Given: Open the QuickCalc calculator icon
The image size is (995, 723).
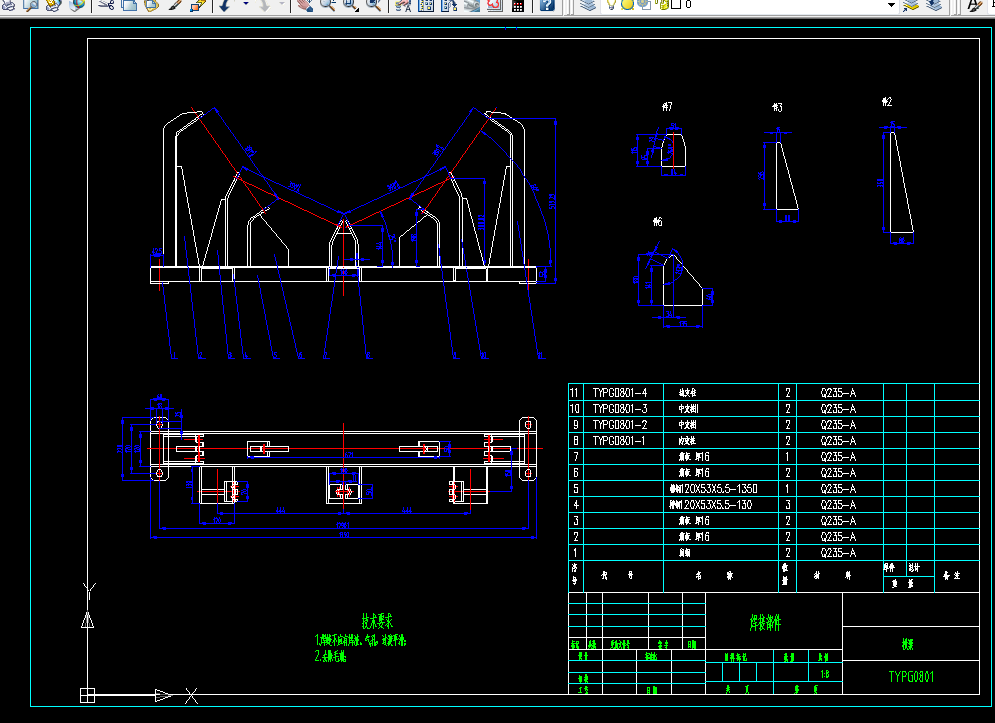Looking at the screenshot, I should 518,5.
